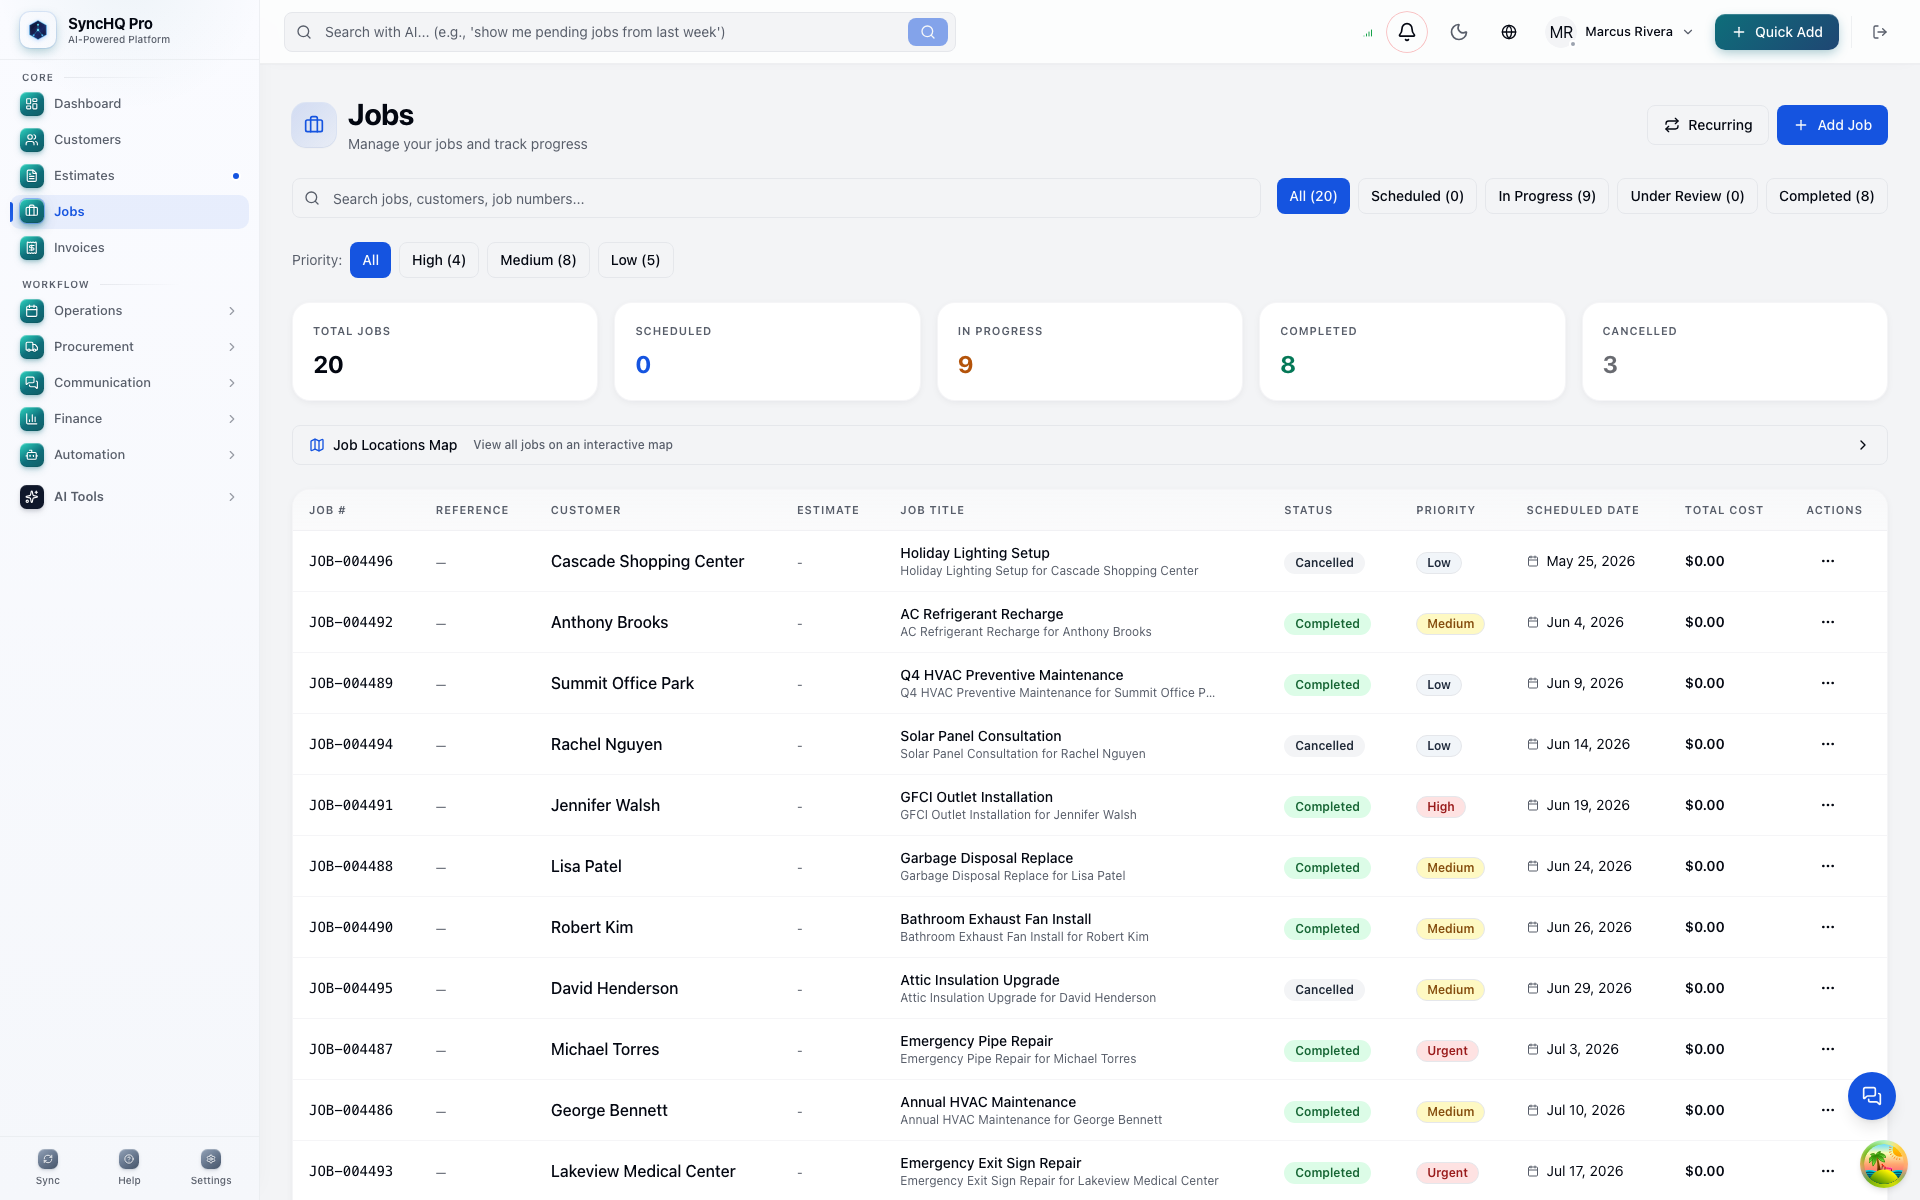Open the chat bubble floating button
The image size is (1920, 1200).
(x=1871, y=1096)
